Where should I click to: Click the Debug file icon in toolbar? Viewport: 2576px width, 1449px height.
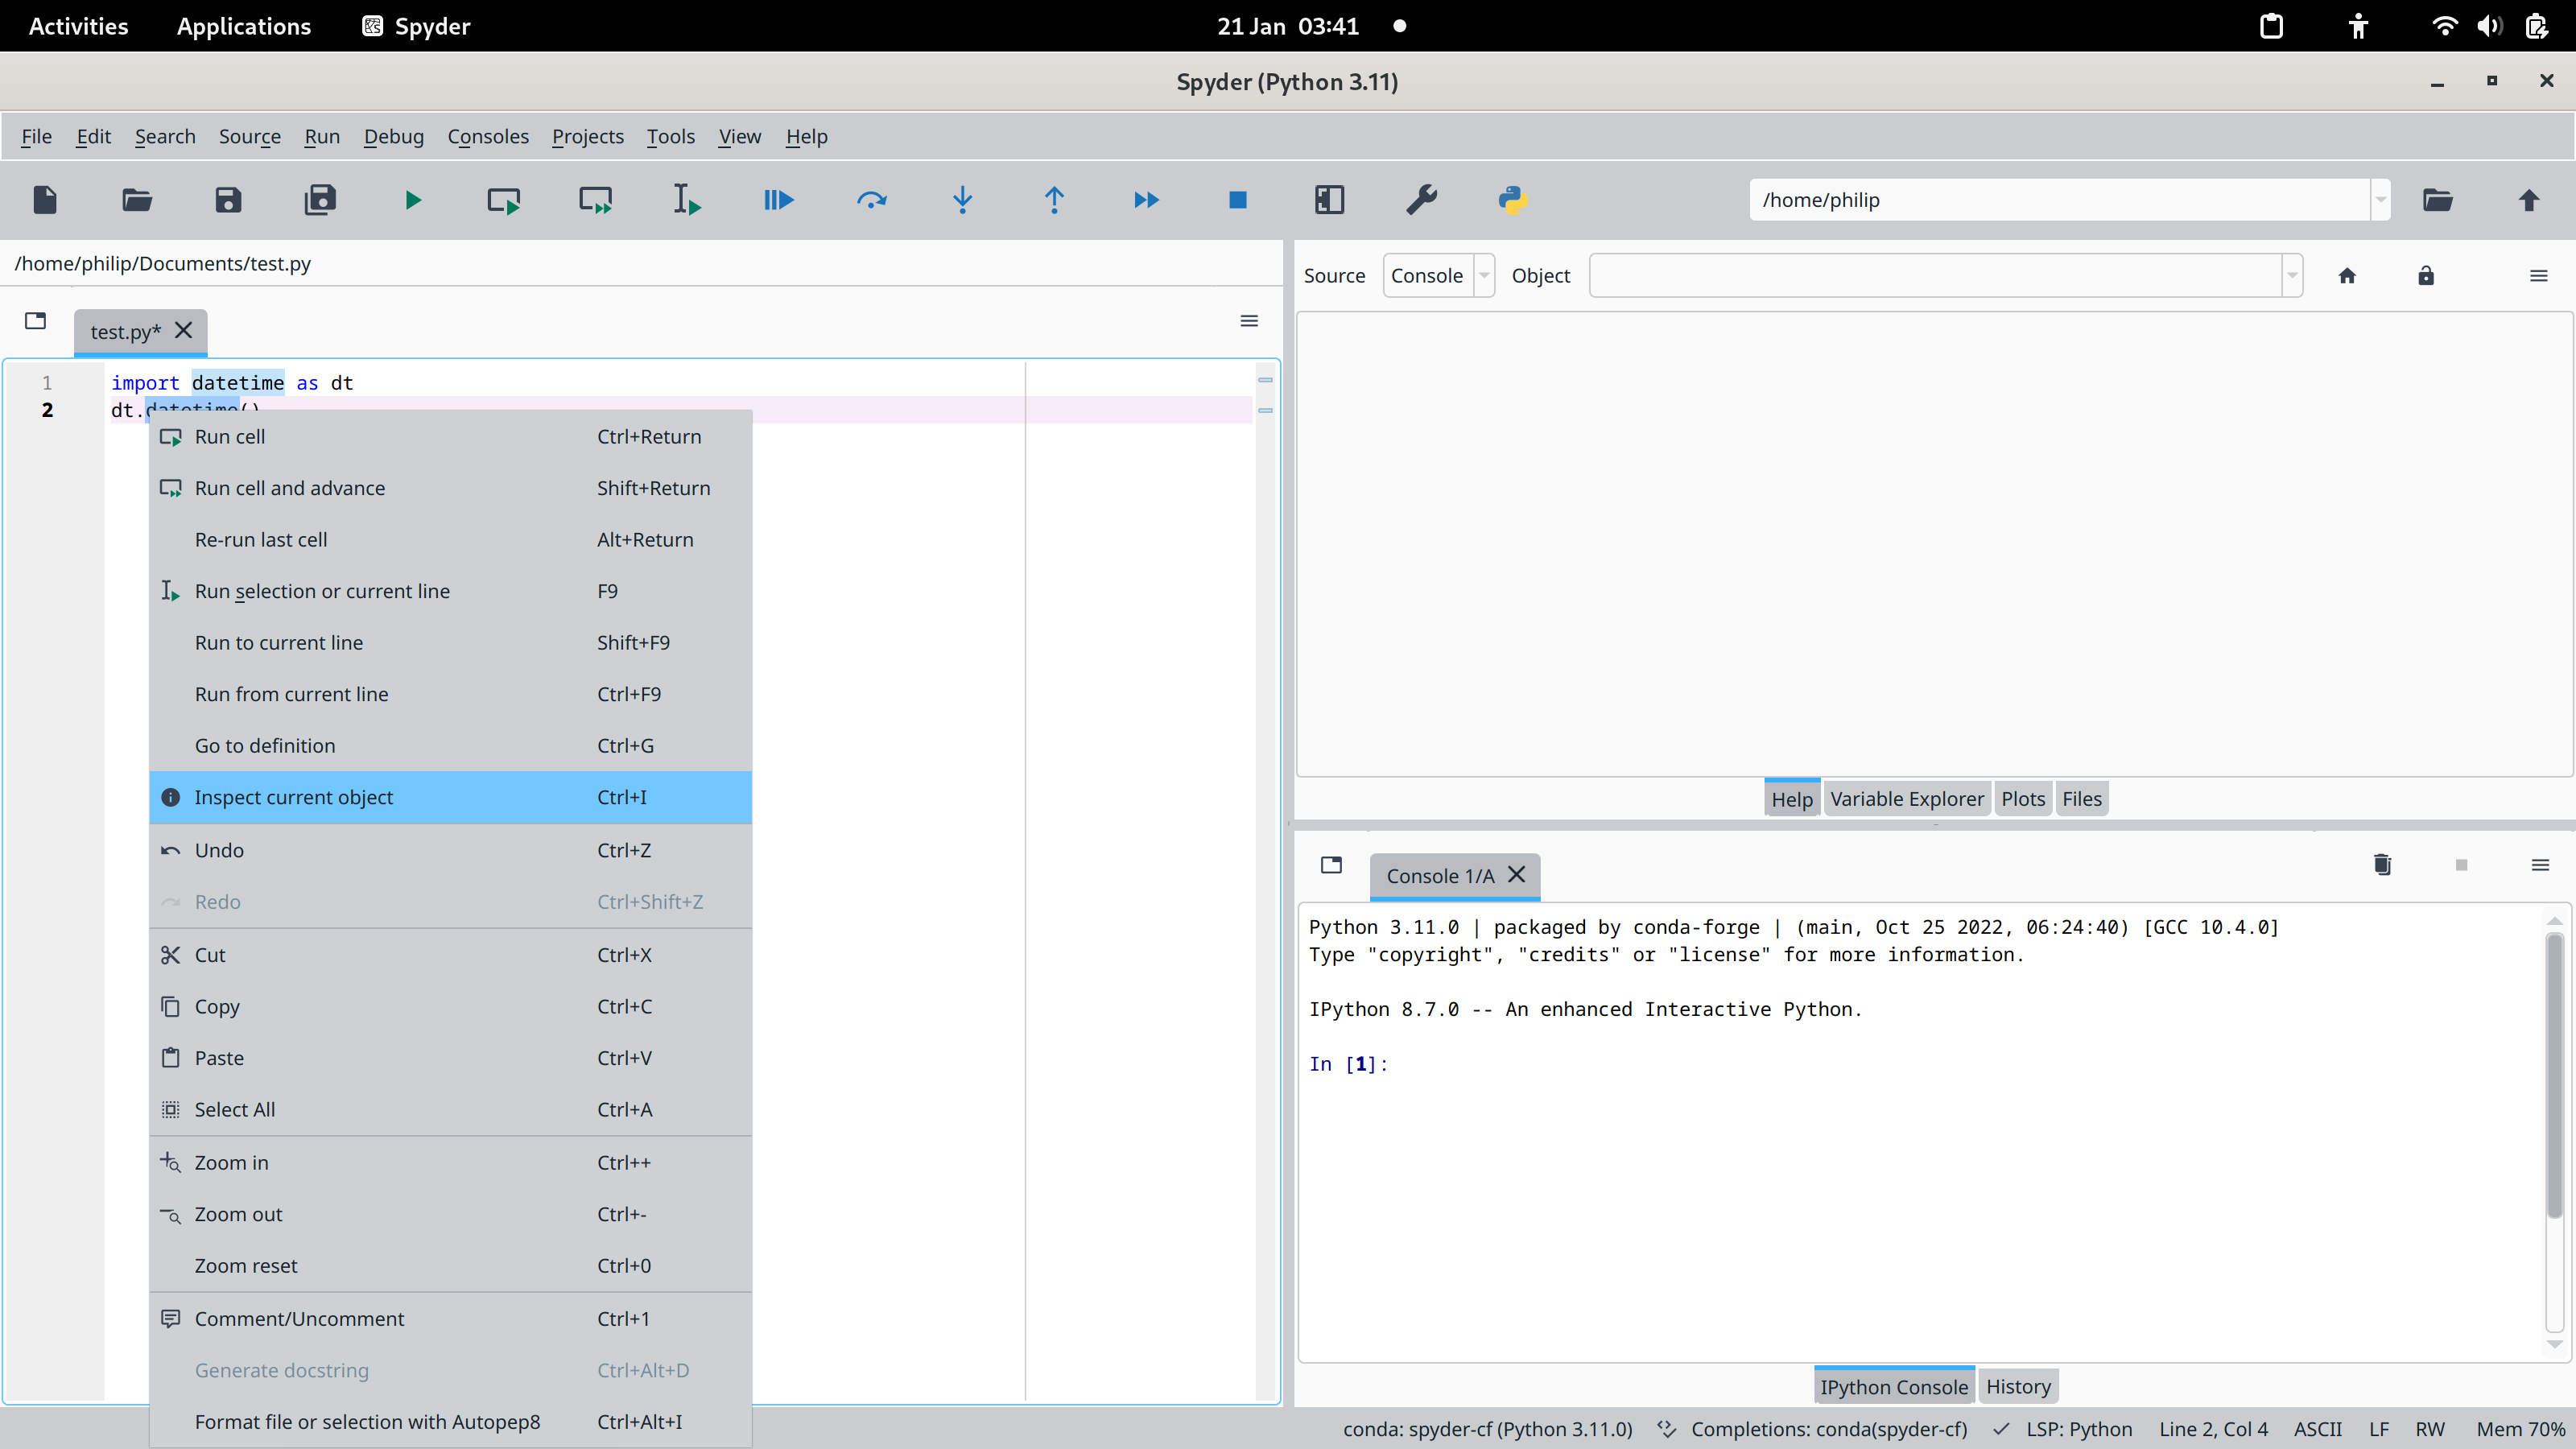coord(778,200)
